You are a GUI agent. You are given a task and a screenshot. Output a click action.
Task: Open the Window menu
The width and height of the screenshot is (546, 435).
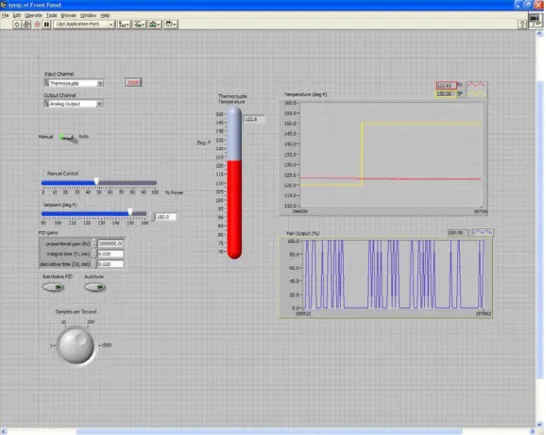click(x=88, y=15)
